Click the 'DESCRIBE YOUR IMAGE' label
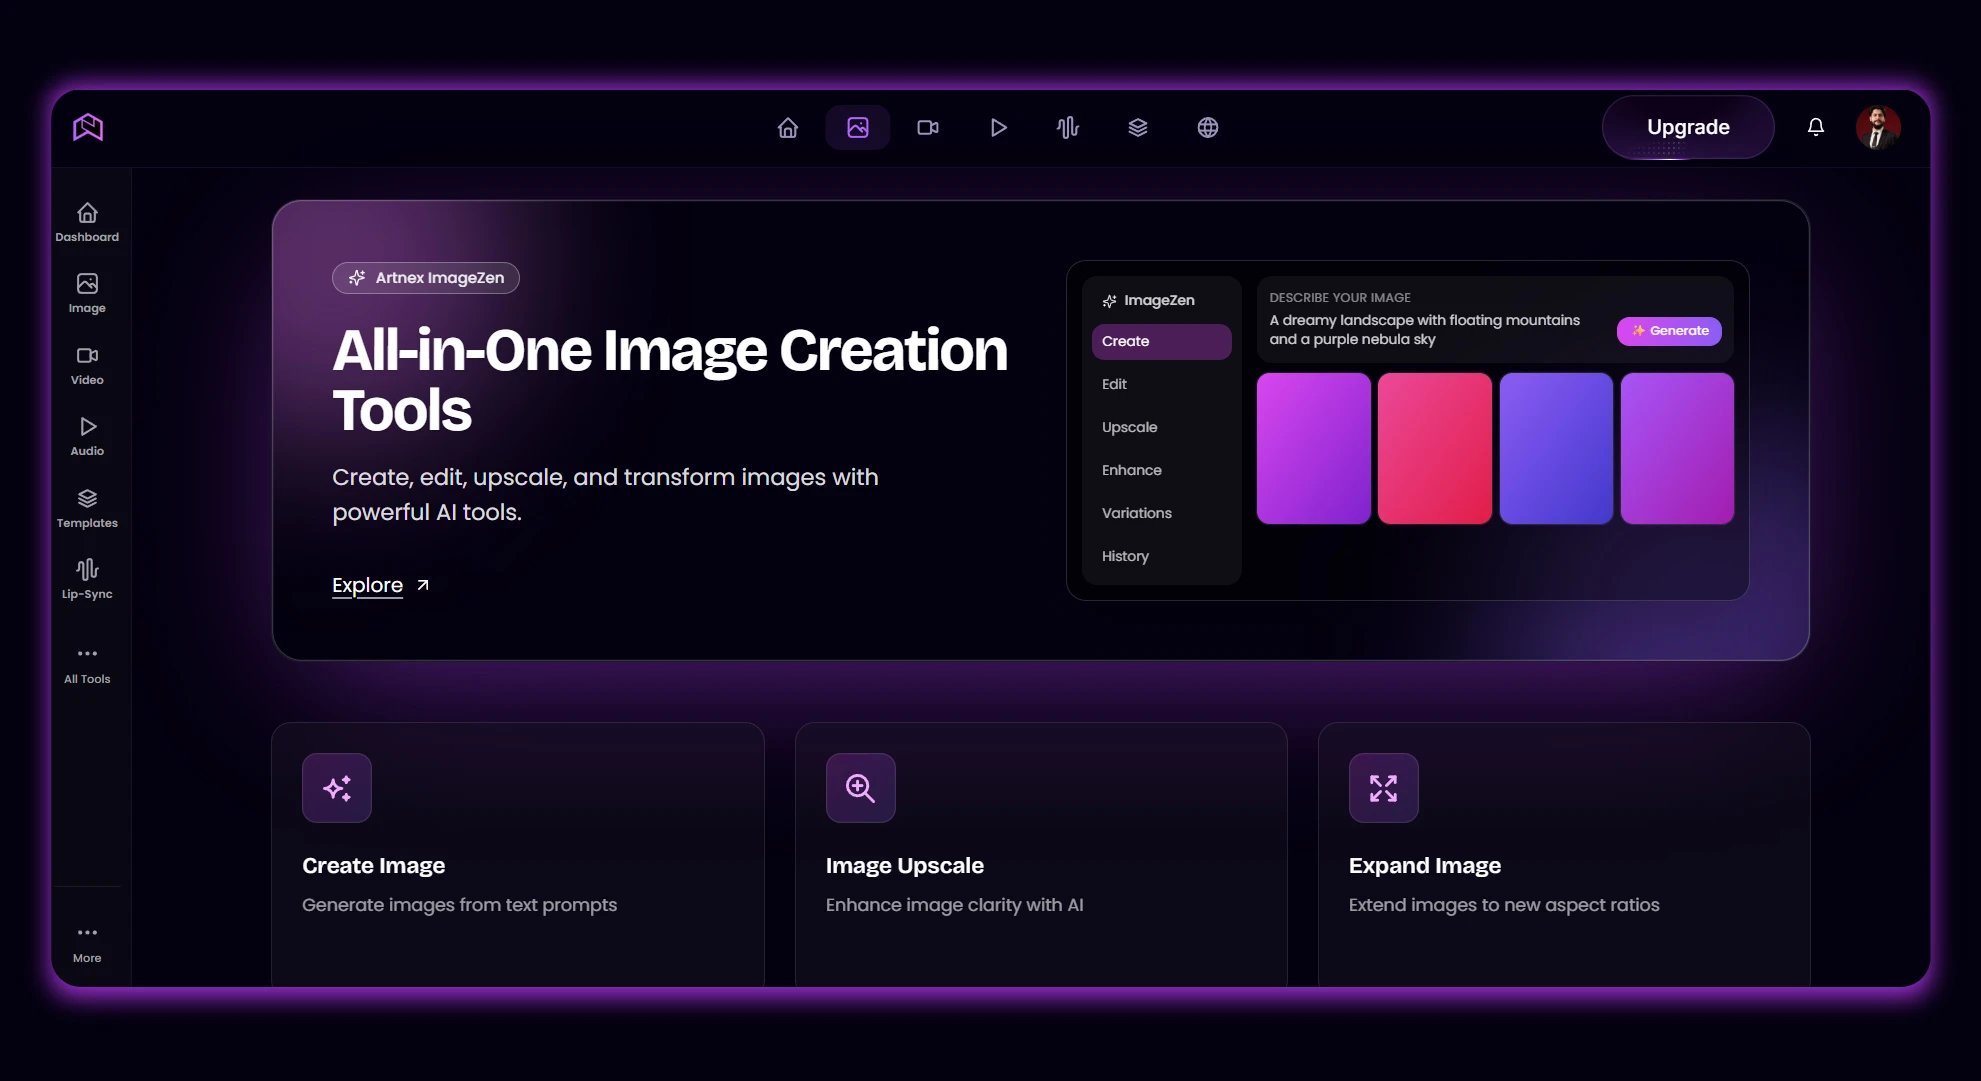Screen dimensions: 1981x1081 click(1340, 298)
